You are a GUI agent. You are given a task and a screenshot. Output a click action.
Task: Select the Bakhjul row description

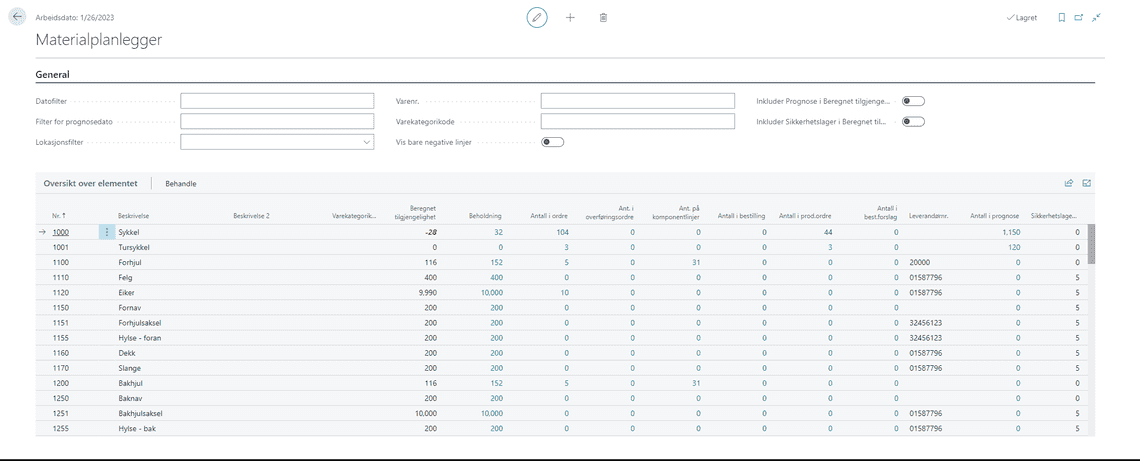click(130, 383)
